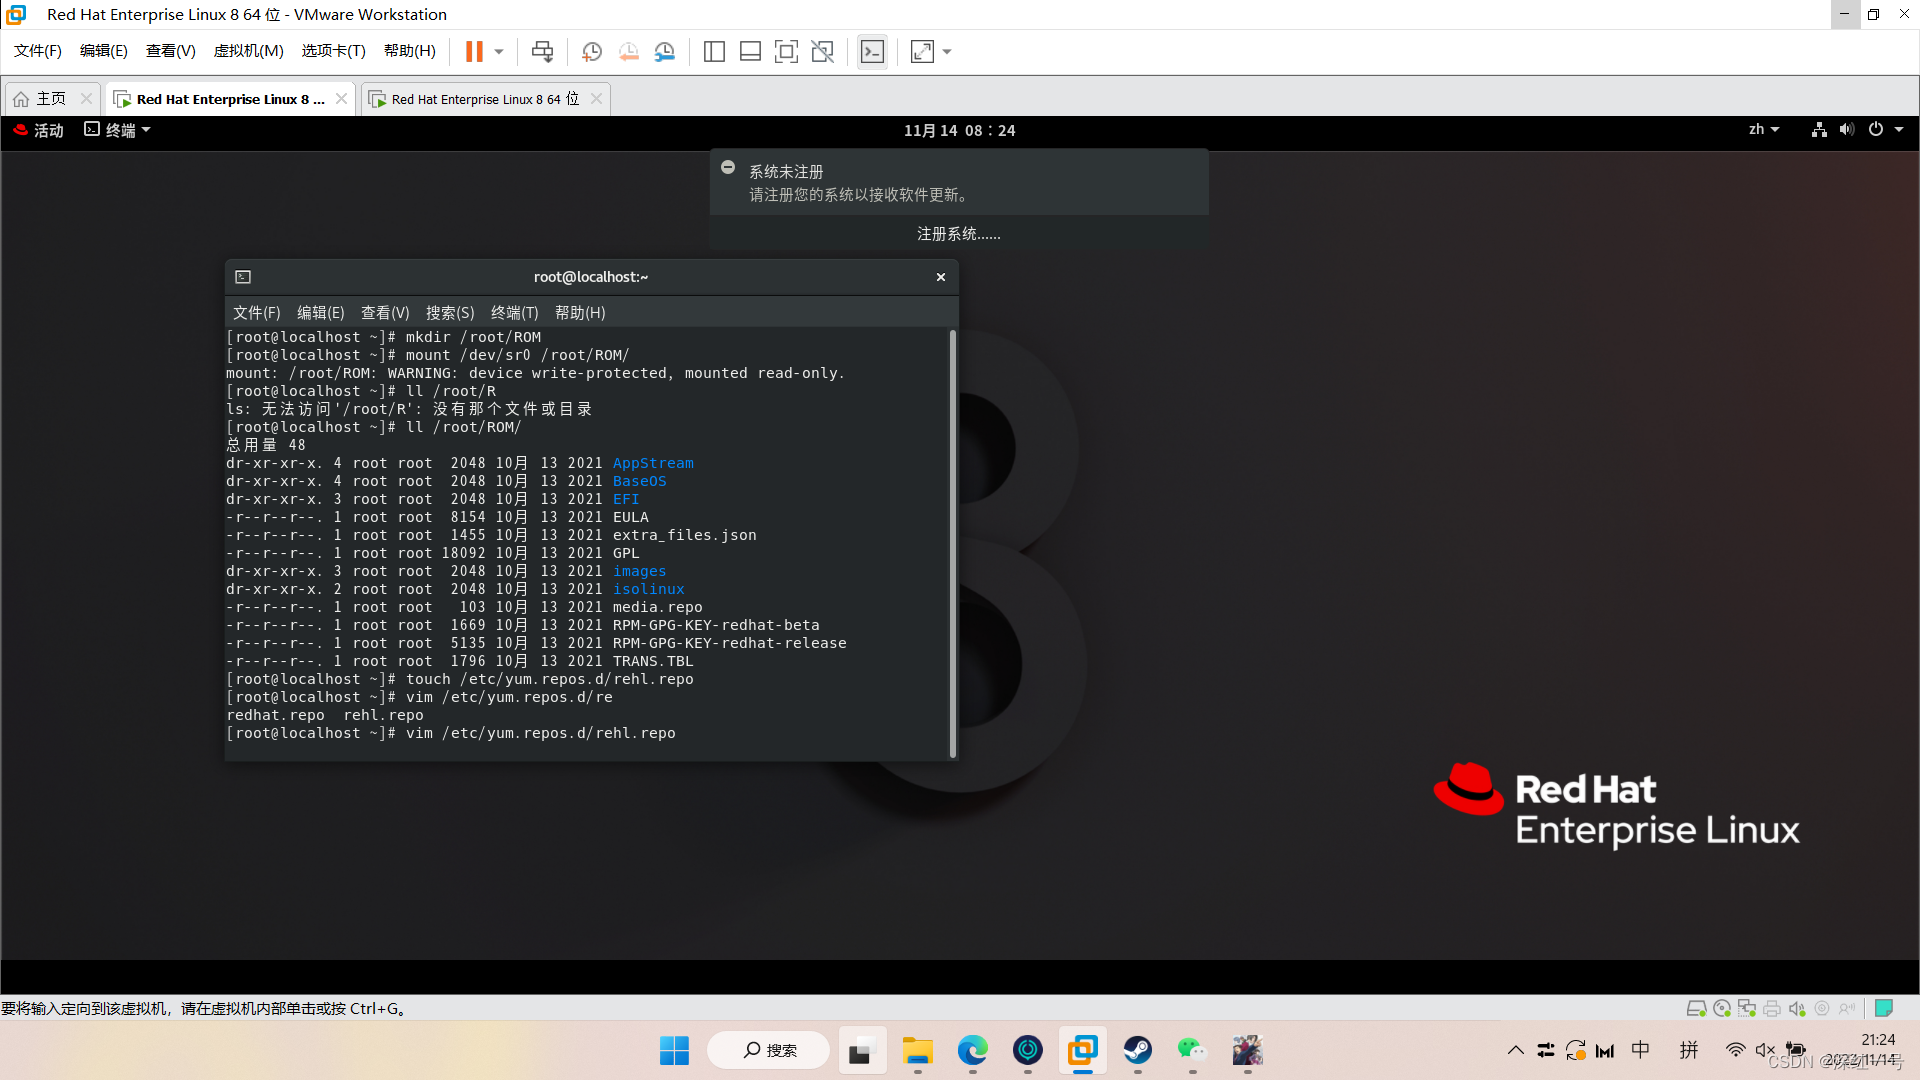This screenshot has height=1080, width=1920.
Task: Click the terminal icon in the terminal title bar
Action: 243,277
